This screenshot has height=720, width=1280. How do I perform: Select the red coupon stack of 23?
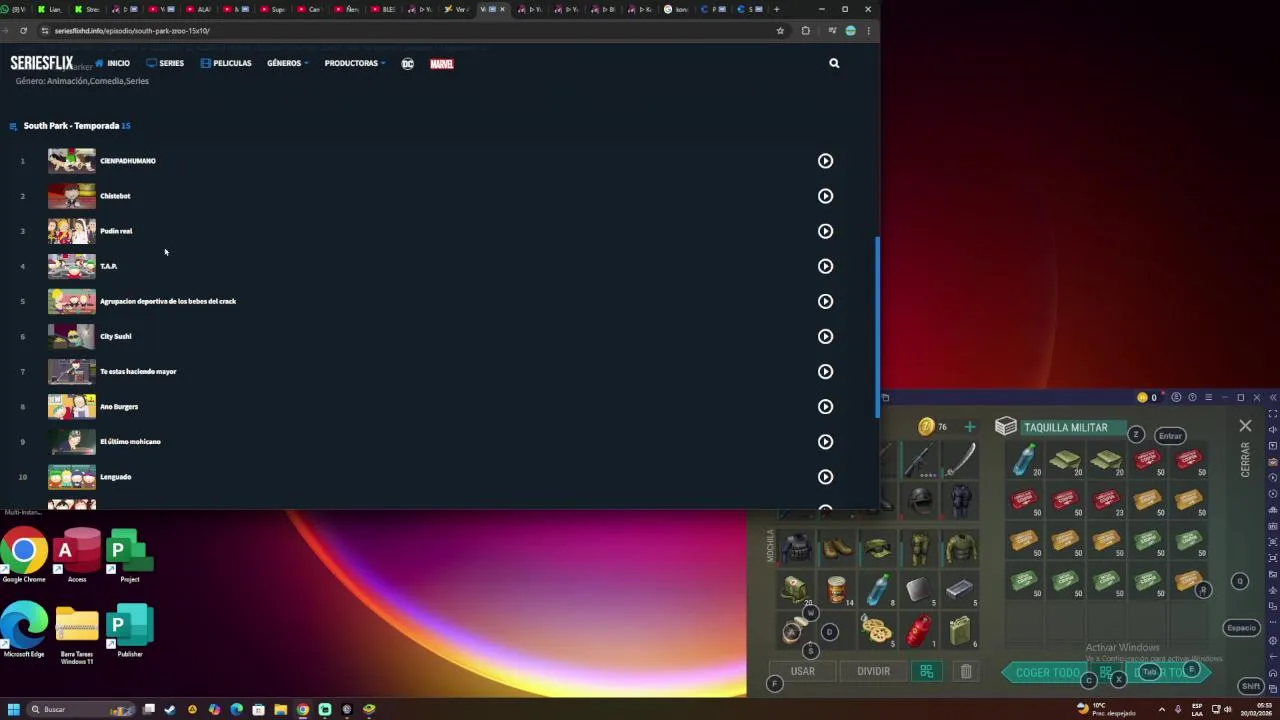[1107, 500]
